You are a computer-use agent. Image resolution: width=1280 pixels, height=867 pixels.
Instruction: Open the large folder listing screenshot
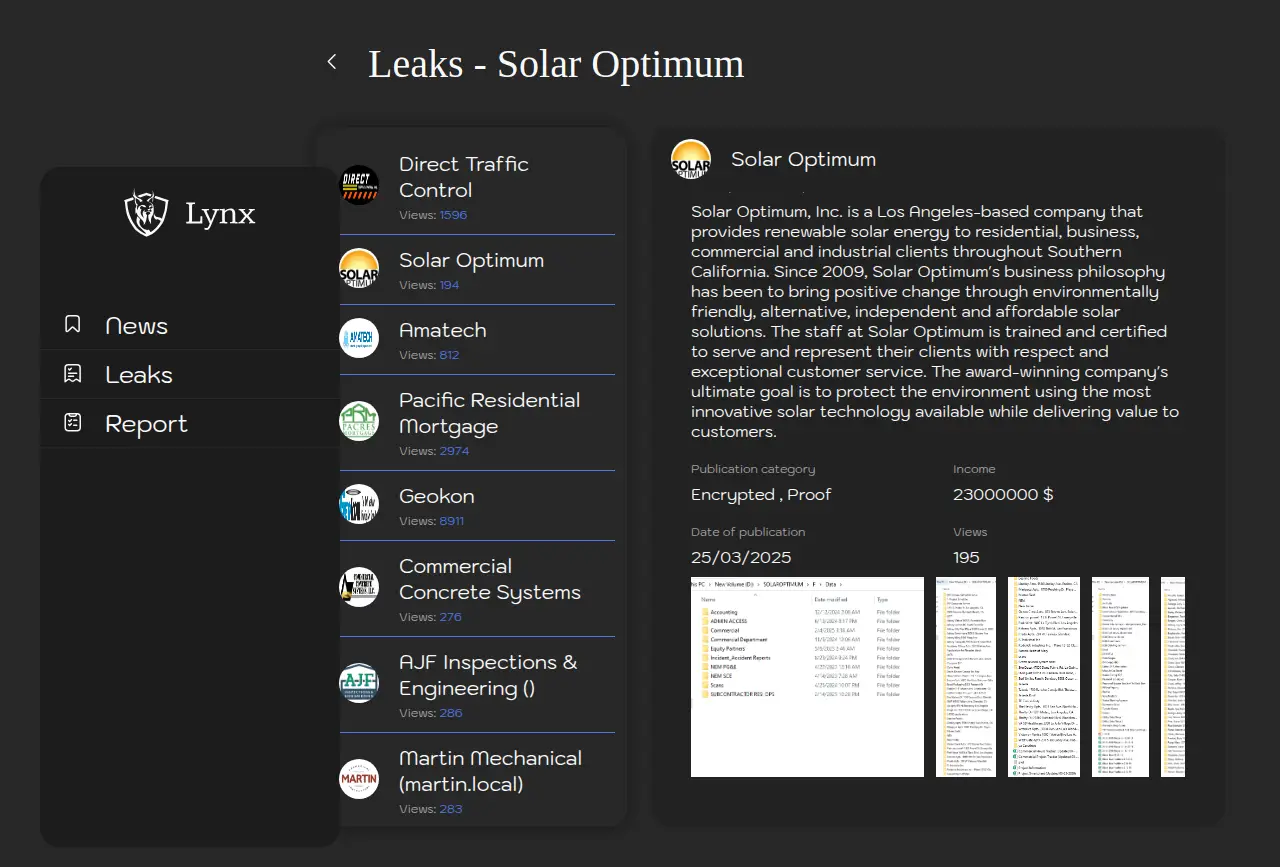(x=807, y=677)
